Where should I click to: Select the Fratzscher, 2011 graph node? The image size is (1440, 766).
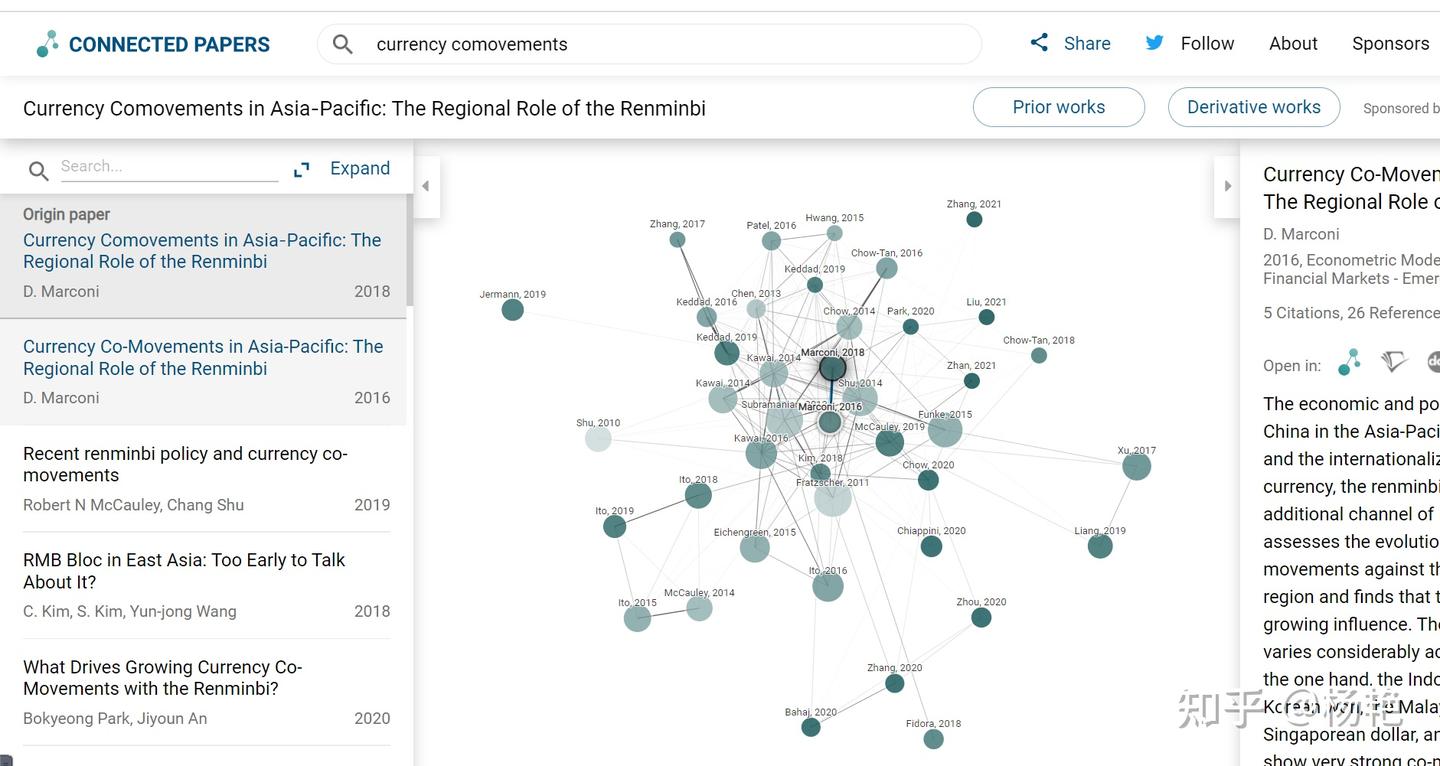[832, 498]
